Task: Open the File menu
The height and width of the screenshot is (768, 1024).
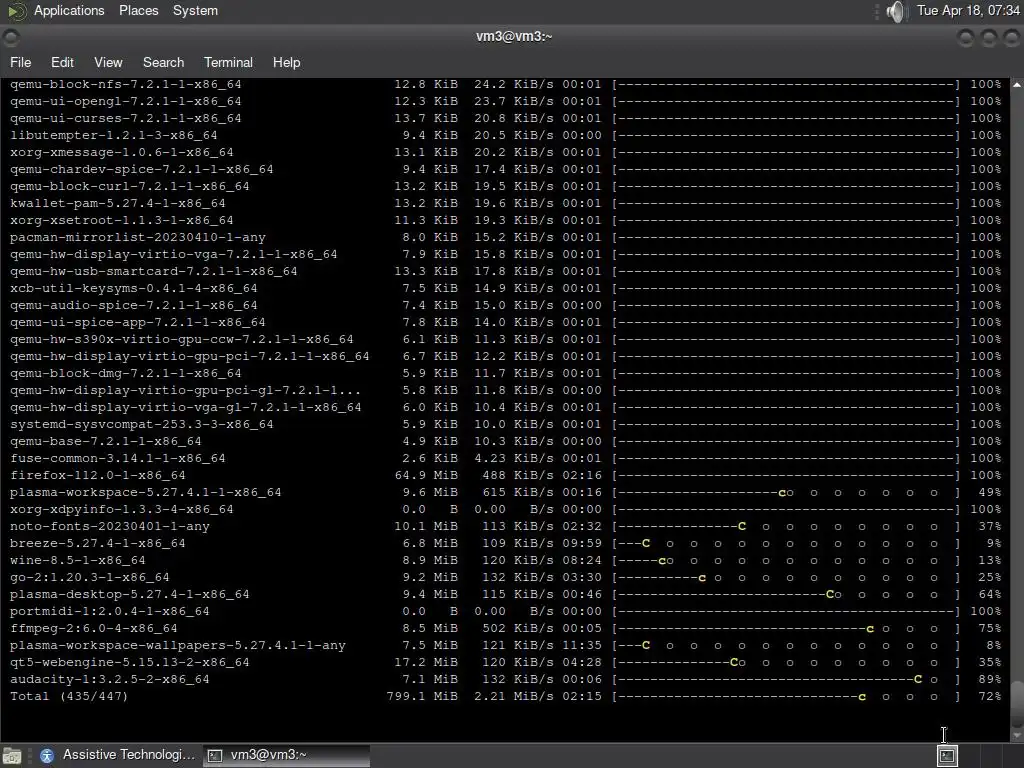Action: [x=20, y=62]
